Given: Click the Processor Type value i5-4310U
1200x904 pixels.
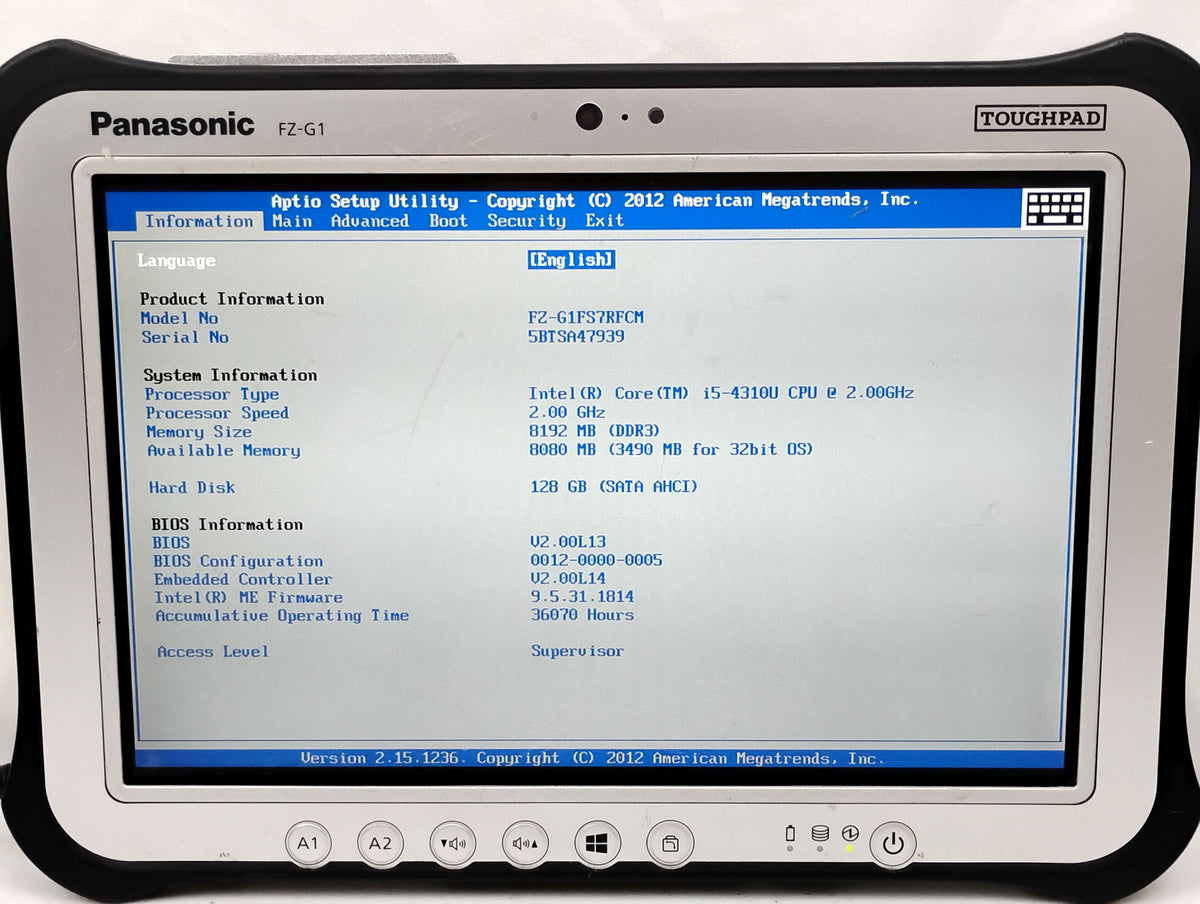Looking at the screenshot, I should (x=721, y=393).
